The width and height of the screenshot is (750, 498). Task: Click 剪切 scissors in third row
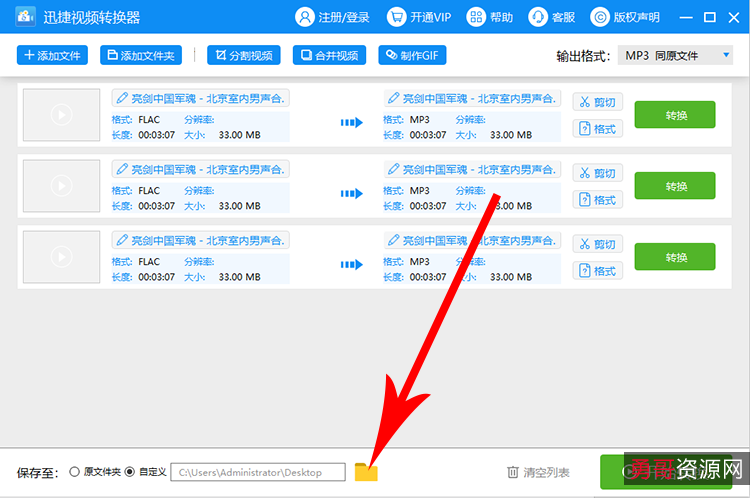coord(597,244)
